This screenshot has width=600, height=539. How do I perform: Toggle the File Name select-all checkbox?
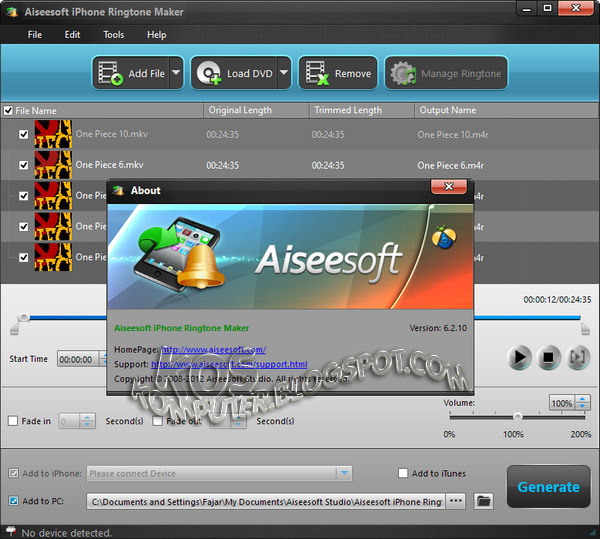(8, 111)
